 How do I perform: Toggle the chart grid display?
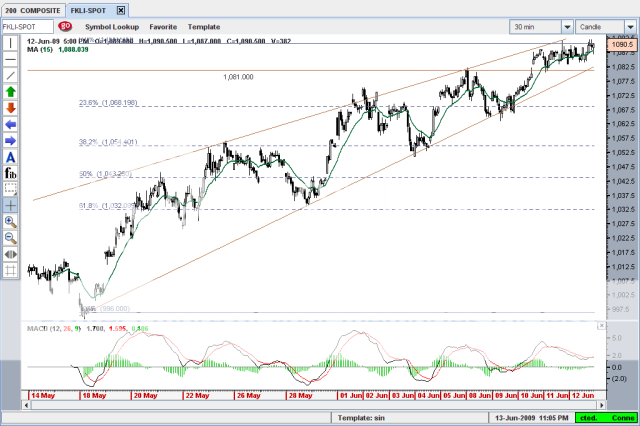10,270
